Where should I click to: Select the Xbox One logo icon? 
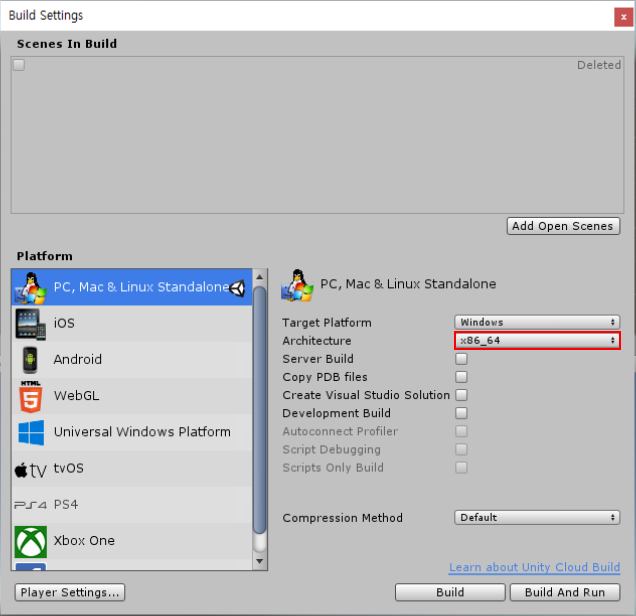coord(31,542)
